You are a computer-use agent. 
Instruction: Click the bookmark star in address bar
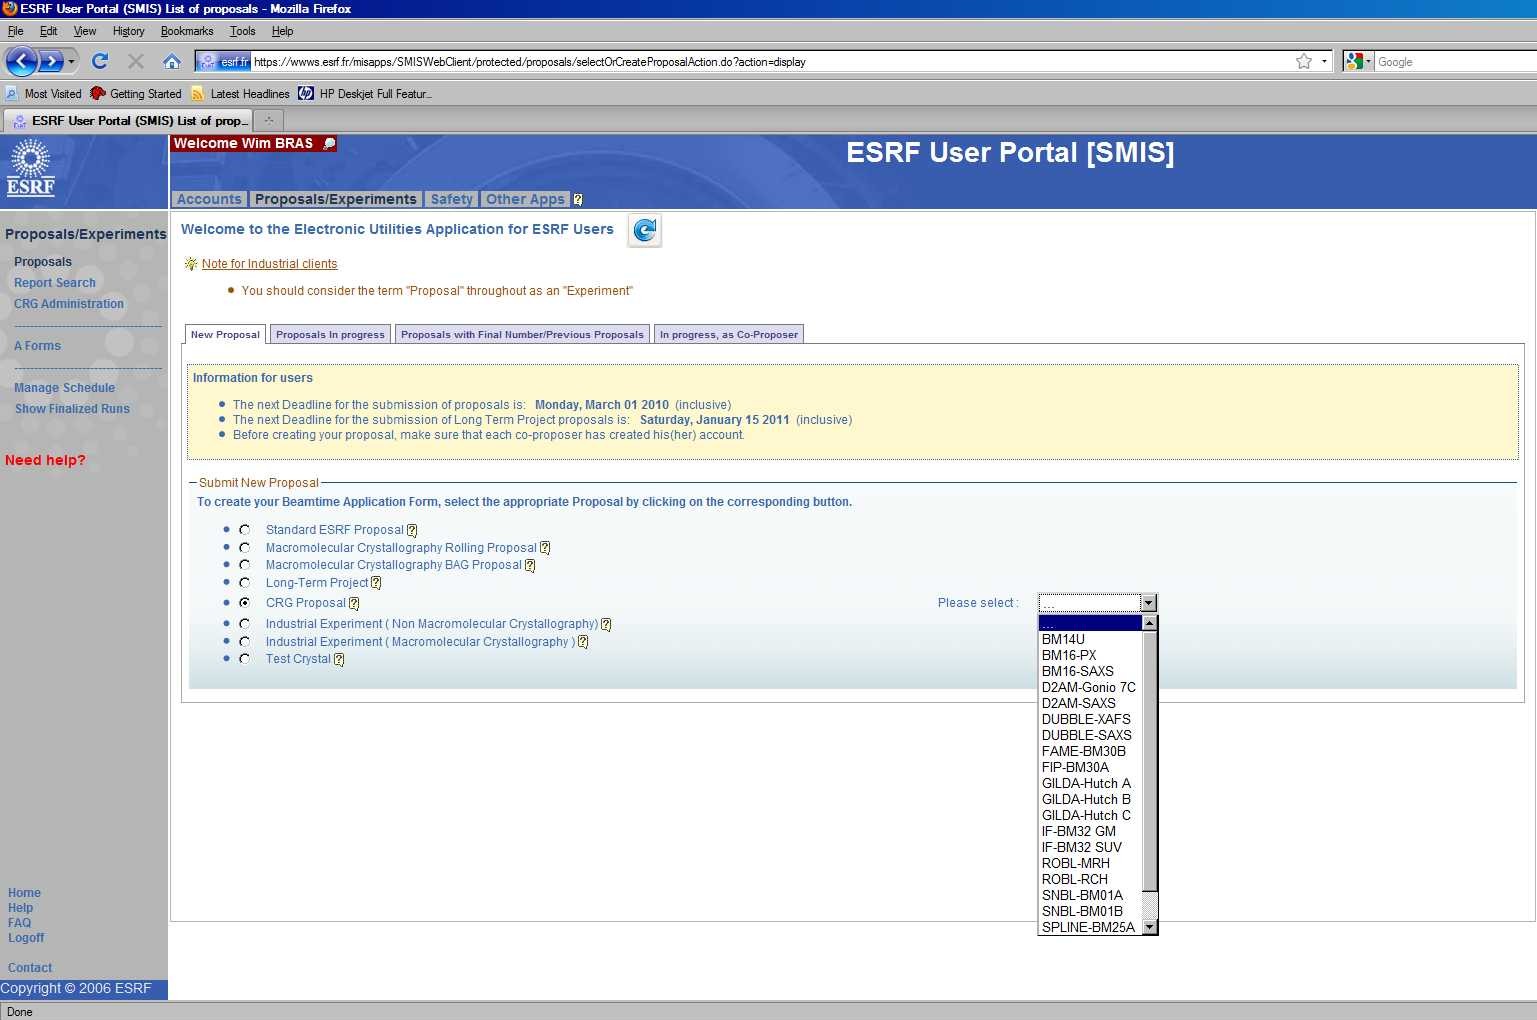(1303, 62)
